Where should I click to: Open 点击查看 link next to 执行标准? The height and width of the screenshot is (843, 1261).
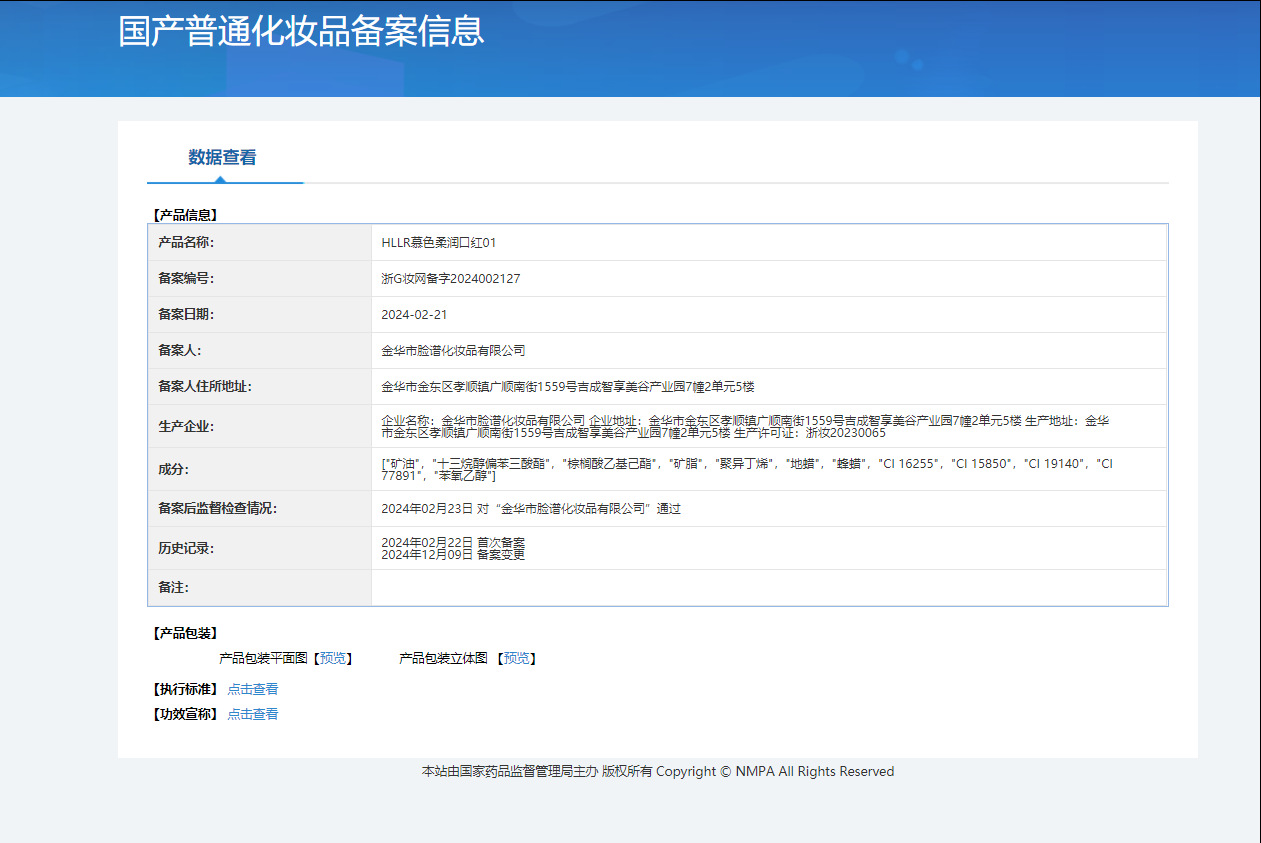point(253,689)
